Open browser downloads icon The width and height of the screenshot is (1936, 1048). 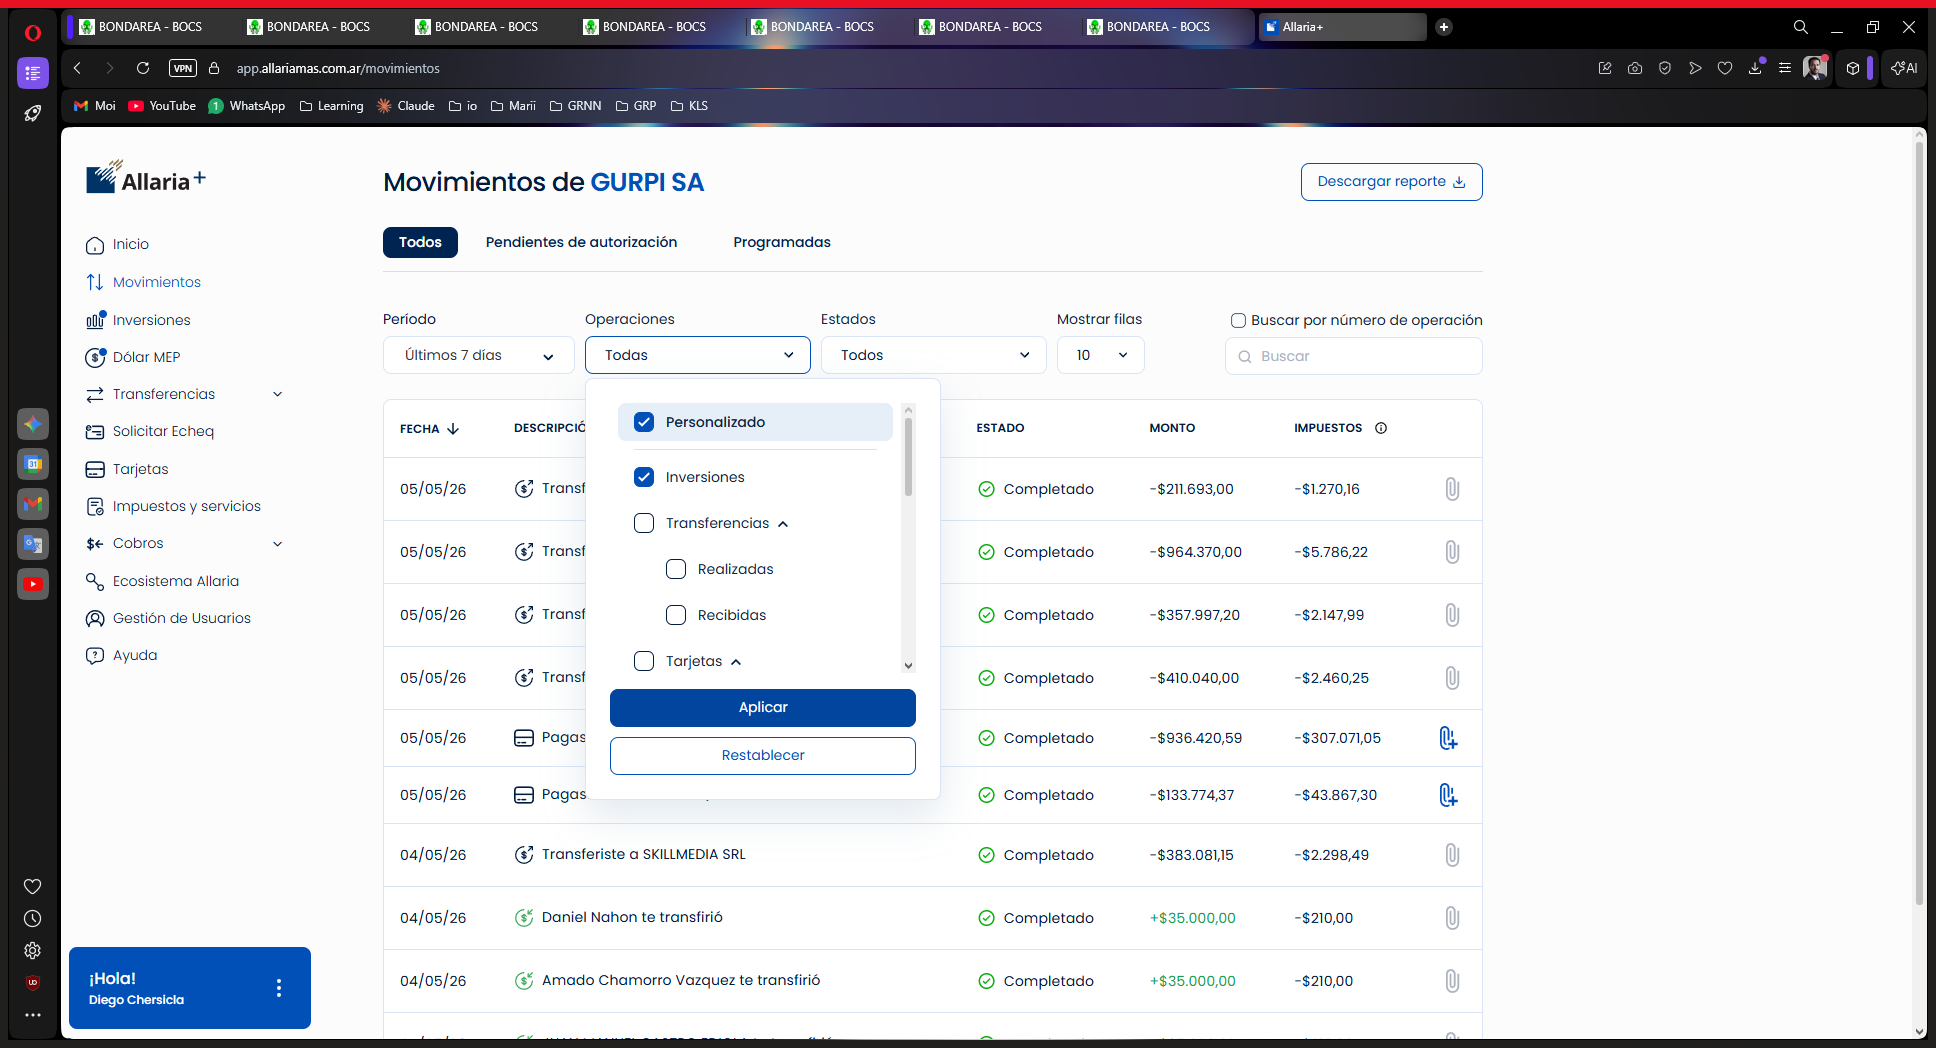pyautogui.click(x=1755, y=68)
